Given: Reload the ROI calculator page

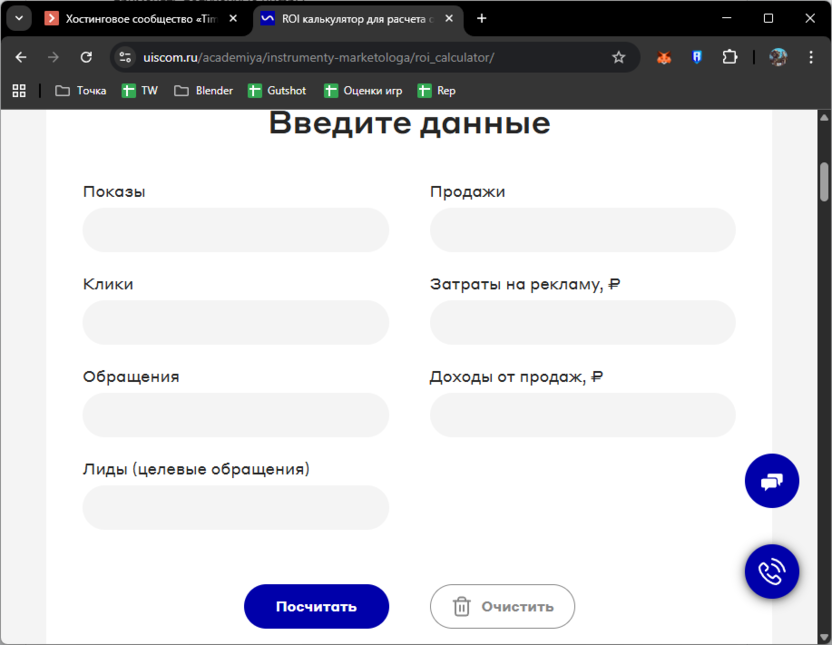Looking at the screenshot, I should click(x=84, y=57).
